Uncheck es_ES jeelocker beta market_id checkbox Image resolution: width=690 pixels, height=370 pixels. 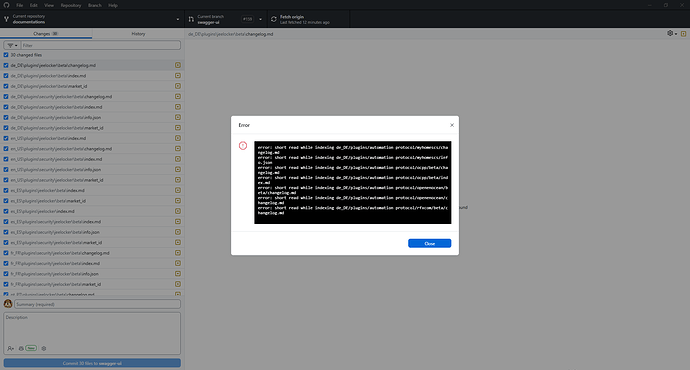tap(6, 201)
